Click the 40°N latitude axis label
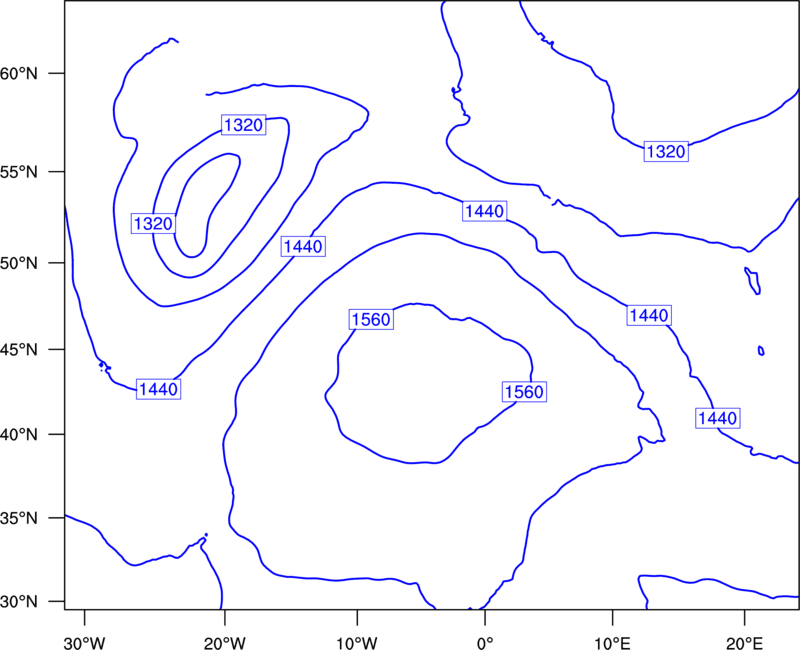Screen dimensions: 800x650 pos(19,435)
